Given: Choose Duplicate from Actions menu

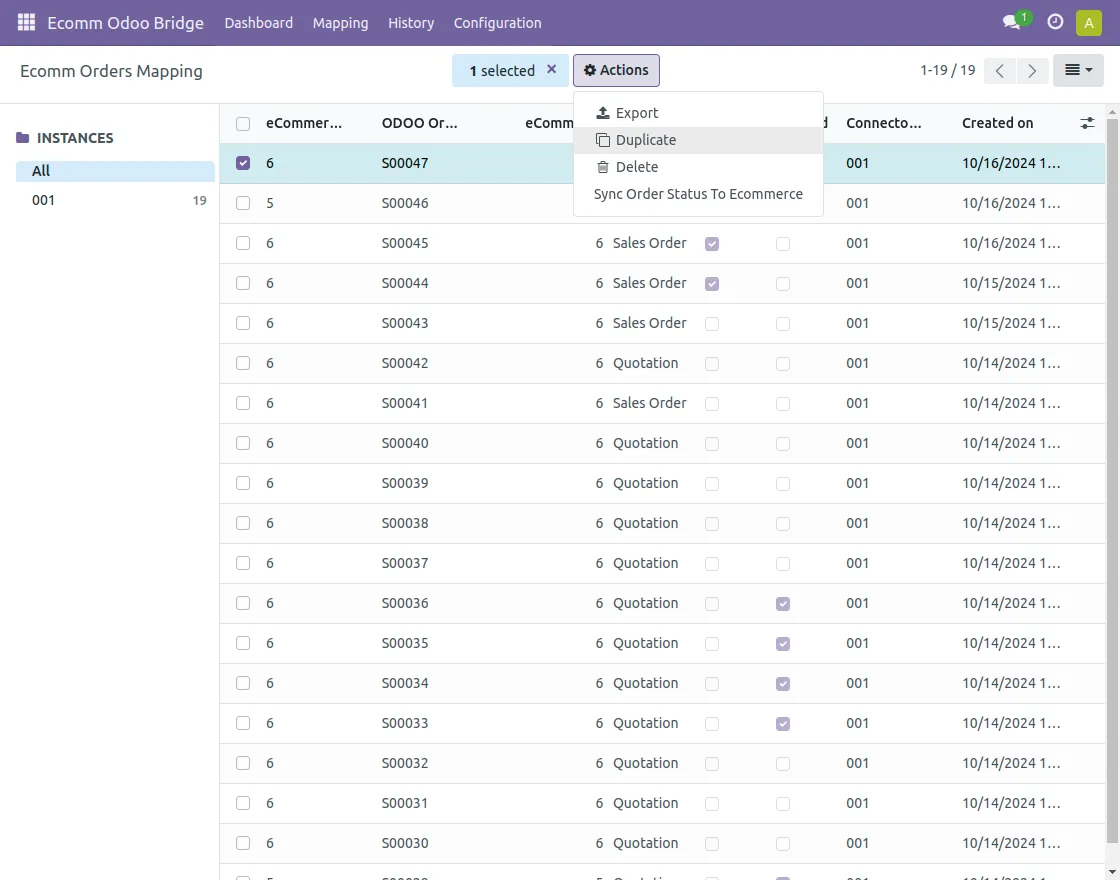Looking at the screenshot, I should tap(645, 140).
